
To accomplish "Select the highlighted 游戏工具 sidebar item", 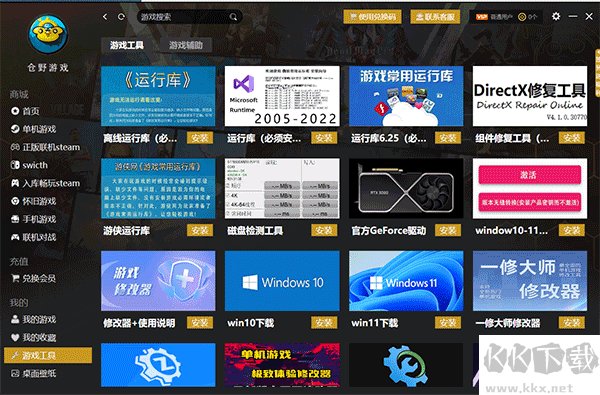I will point(48,355).
